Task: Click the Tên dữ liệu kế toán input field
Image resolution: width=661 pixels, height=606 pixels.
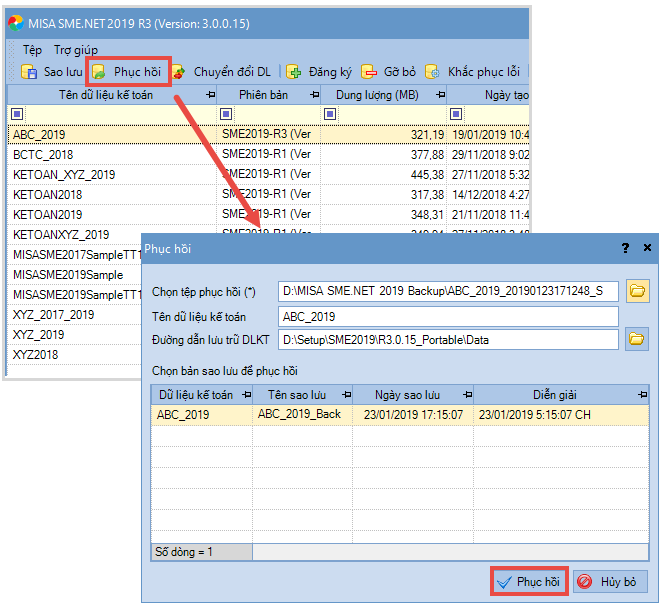Action: (448, 316)
